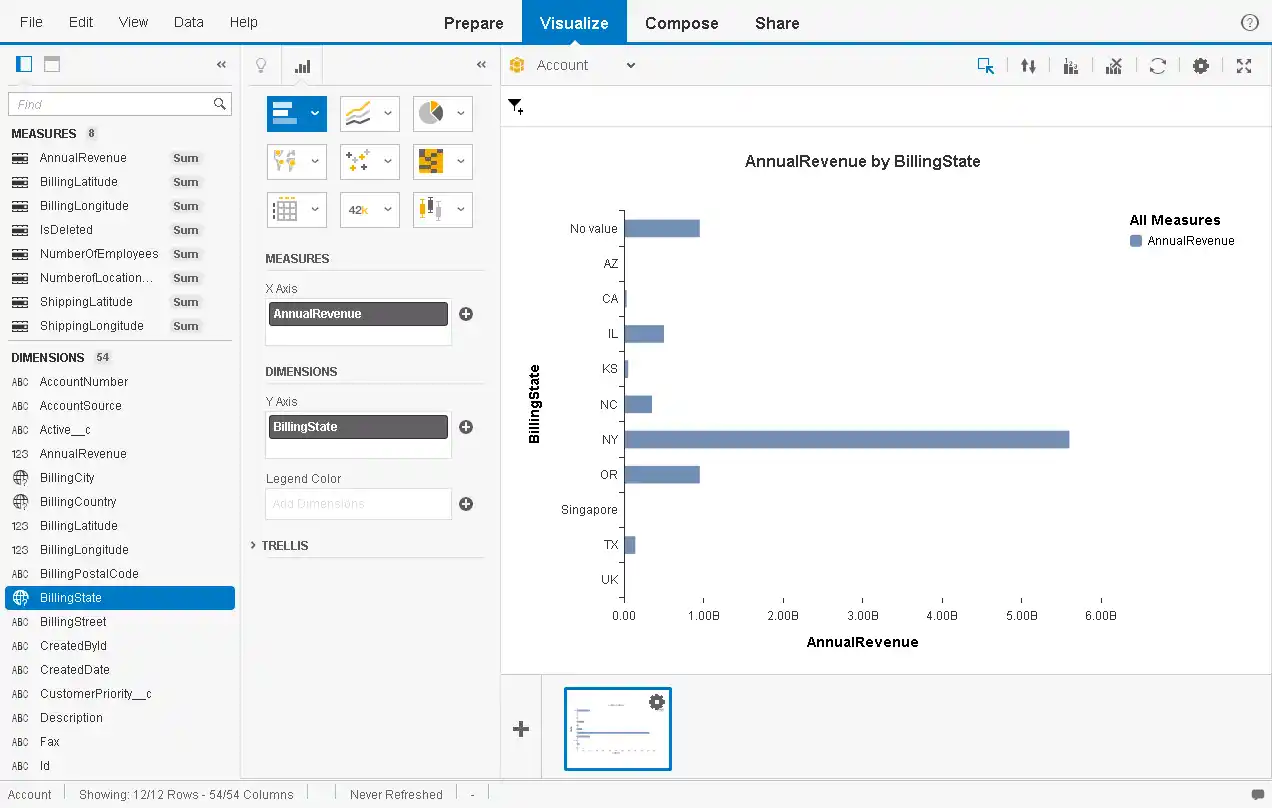This screenshot has height=808, width=1272.
Task: Add a dimension to Legend Color
Action: click(466, 504)
